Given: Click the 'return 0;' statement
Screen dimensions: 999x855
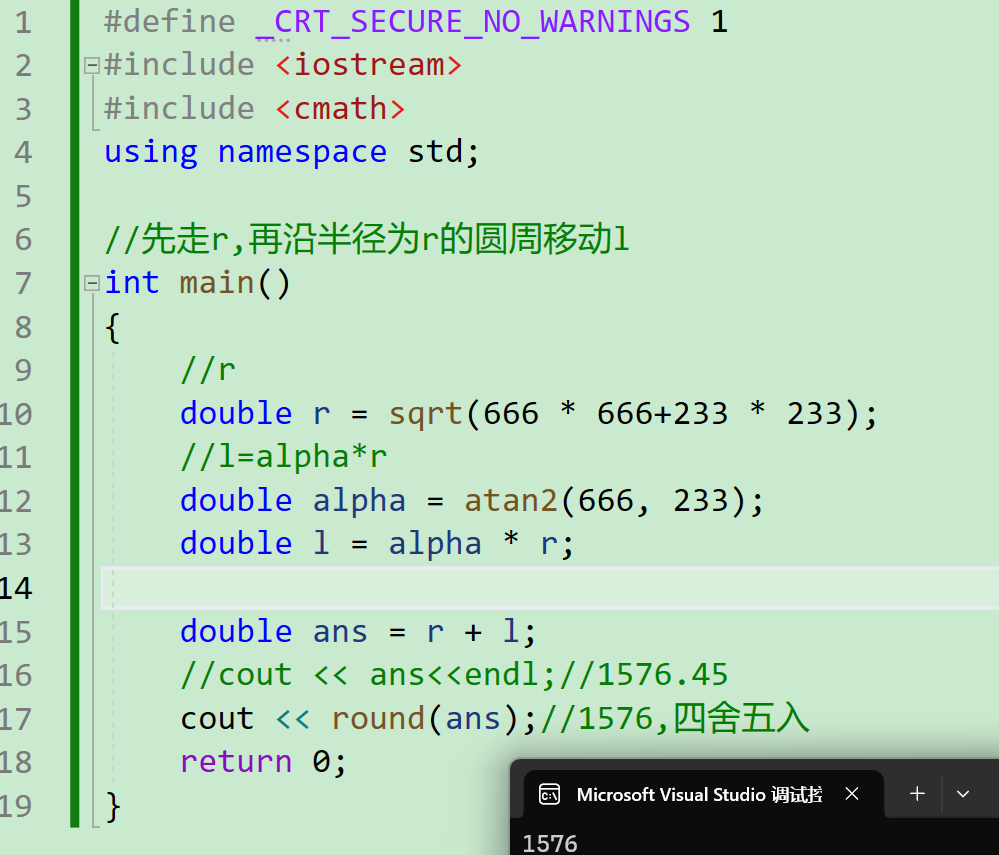Looking at the screenshot, I should (x=263, y=763).
